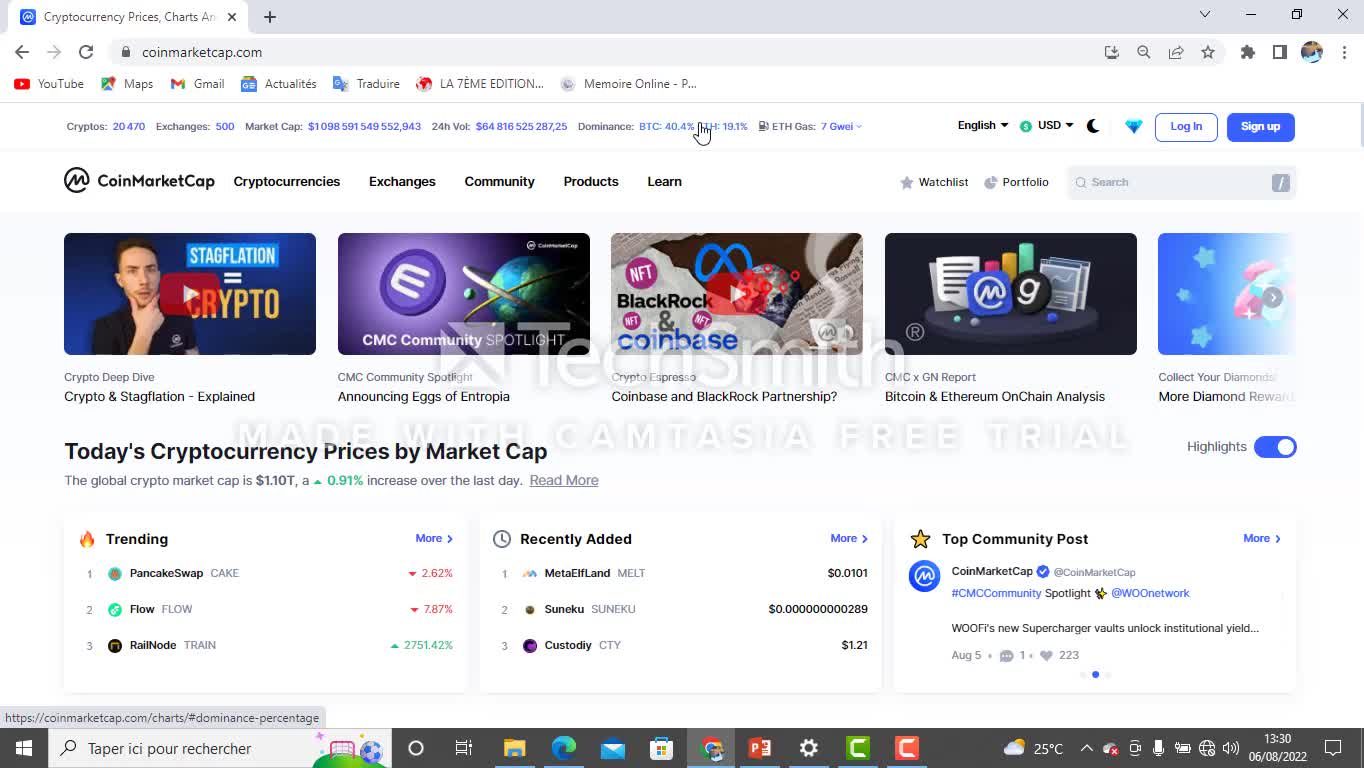Bookmark this page star icon
Viewport: 1364px width, 768px height.
[x=1208, y=52]
